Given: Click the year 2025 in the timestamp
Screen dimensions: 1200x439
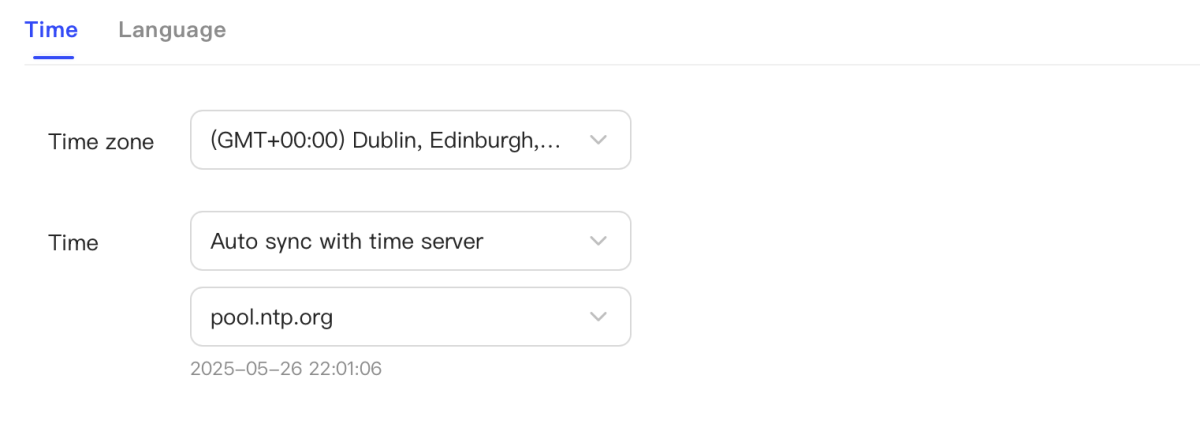Looking at the screenshot, I should click(x=212, y=369).
